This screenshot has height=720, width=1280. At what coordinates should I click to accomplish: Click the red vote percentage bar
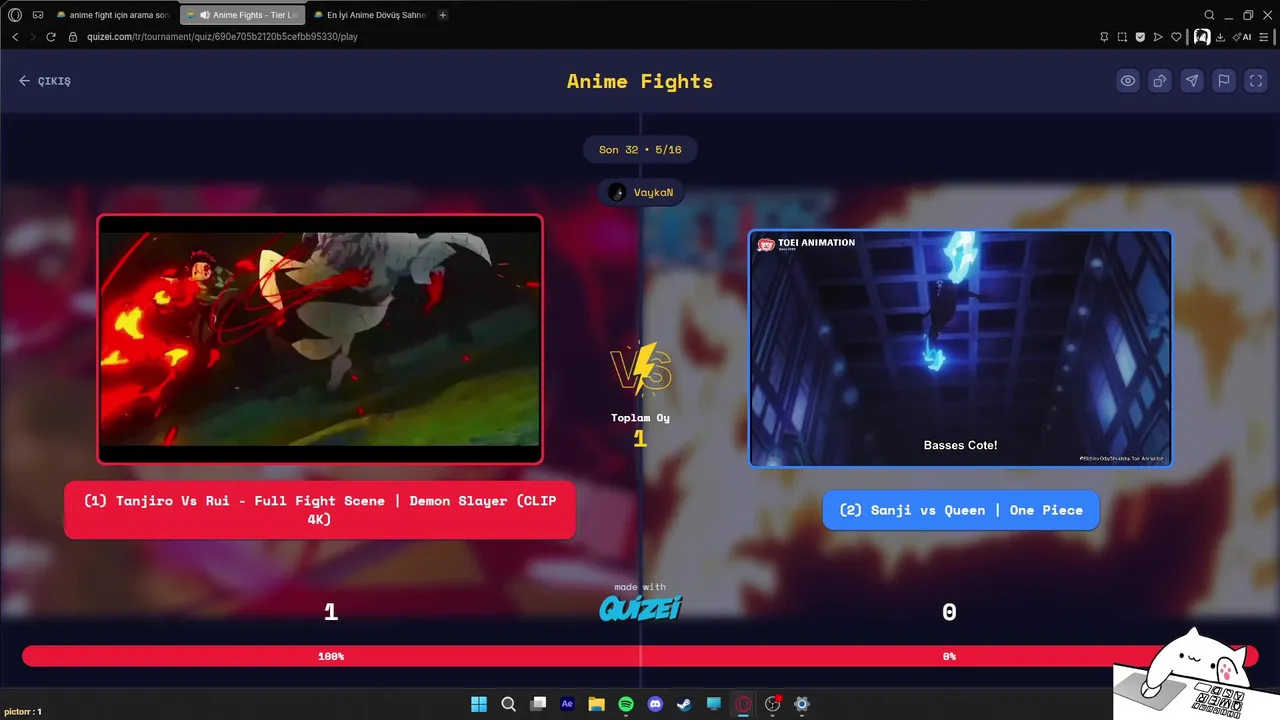[640, 656]
